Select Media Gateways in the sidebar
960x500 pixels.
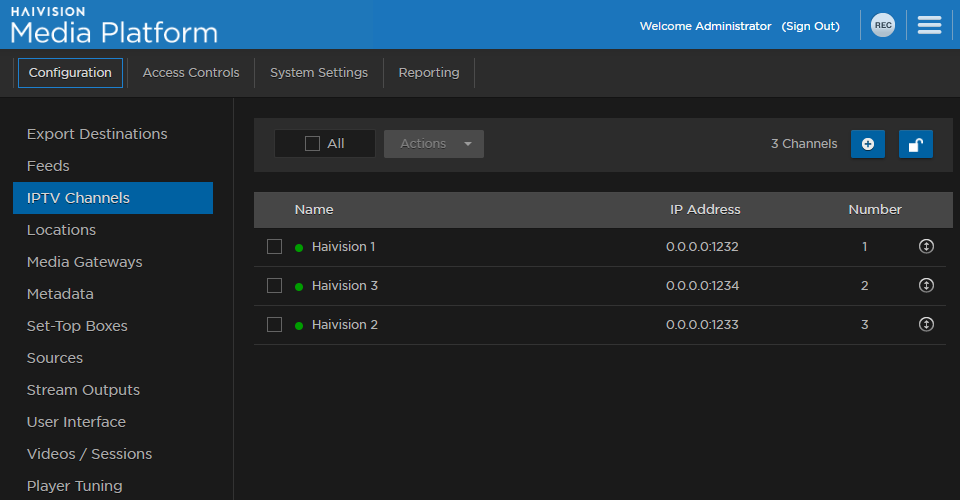pyautogui.click(x=84, y=262)
